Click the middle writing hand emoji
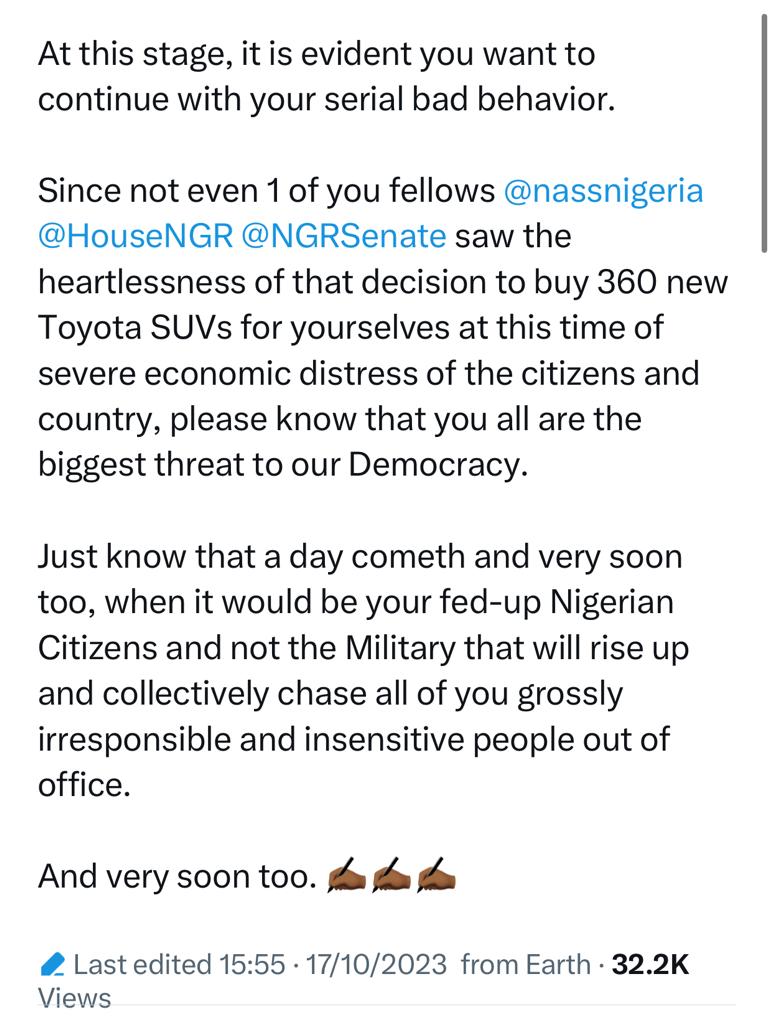Screen dimensions: 773x1024 point(391,877)
